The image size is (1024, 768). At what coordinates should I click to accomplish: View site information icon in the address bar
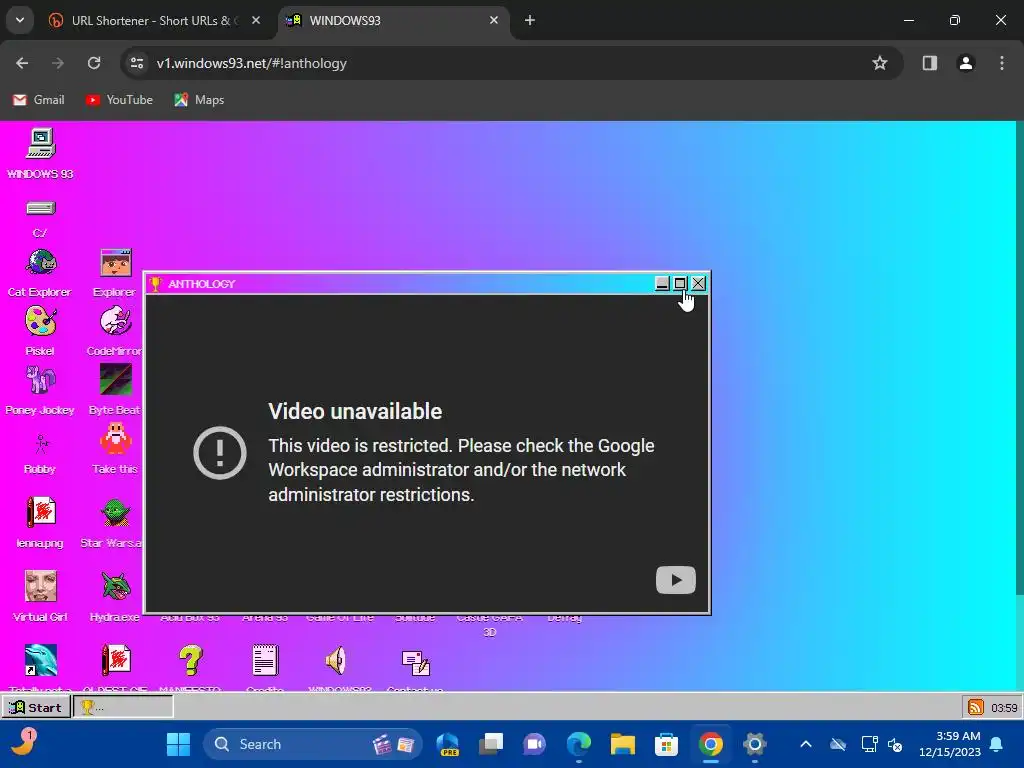tap(137, 63)
